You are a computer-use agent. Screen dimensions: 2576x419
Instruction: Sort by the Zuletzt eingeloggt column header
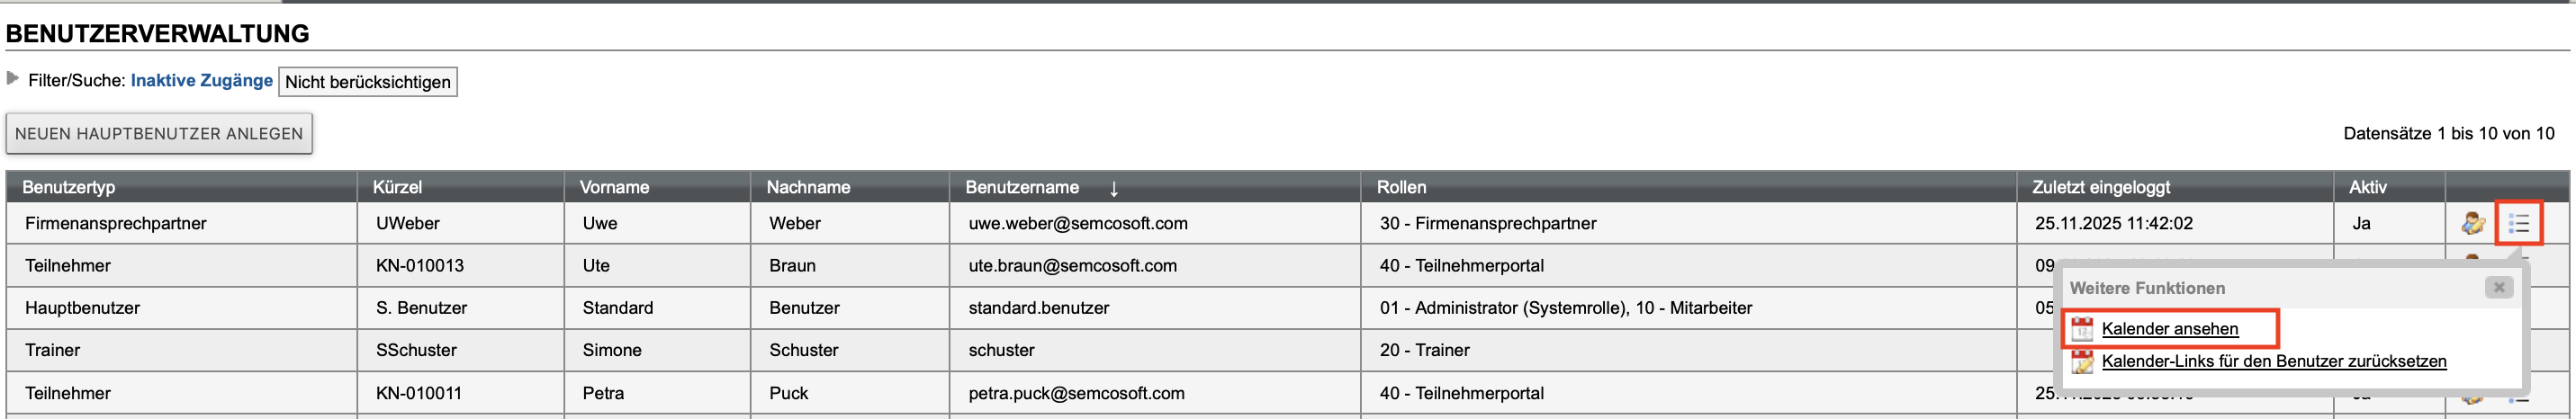tap(2100, 187)
